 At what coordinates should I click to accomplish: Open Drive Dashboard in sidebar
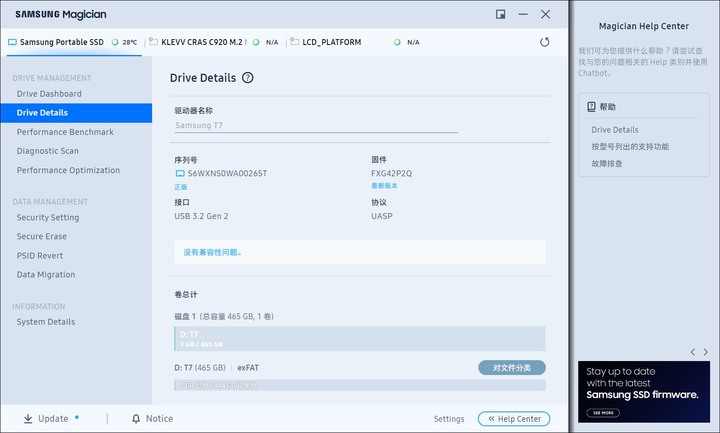[49, 94]
